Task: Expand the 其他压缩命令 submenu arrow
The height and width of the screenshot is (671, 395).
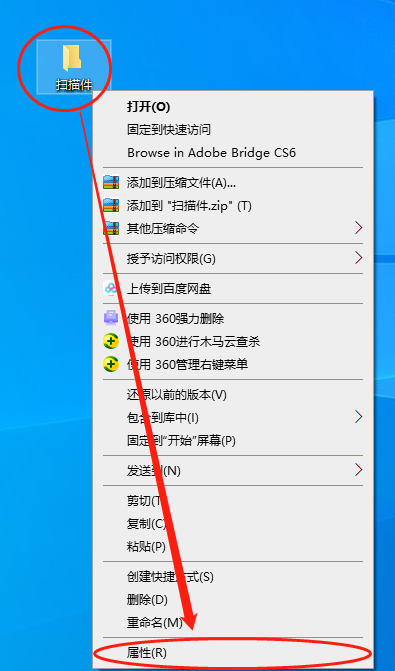Action: [359, 228]
